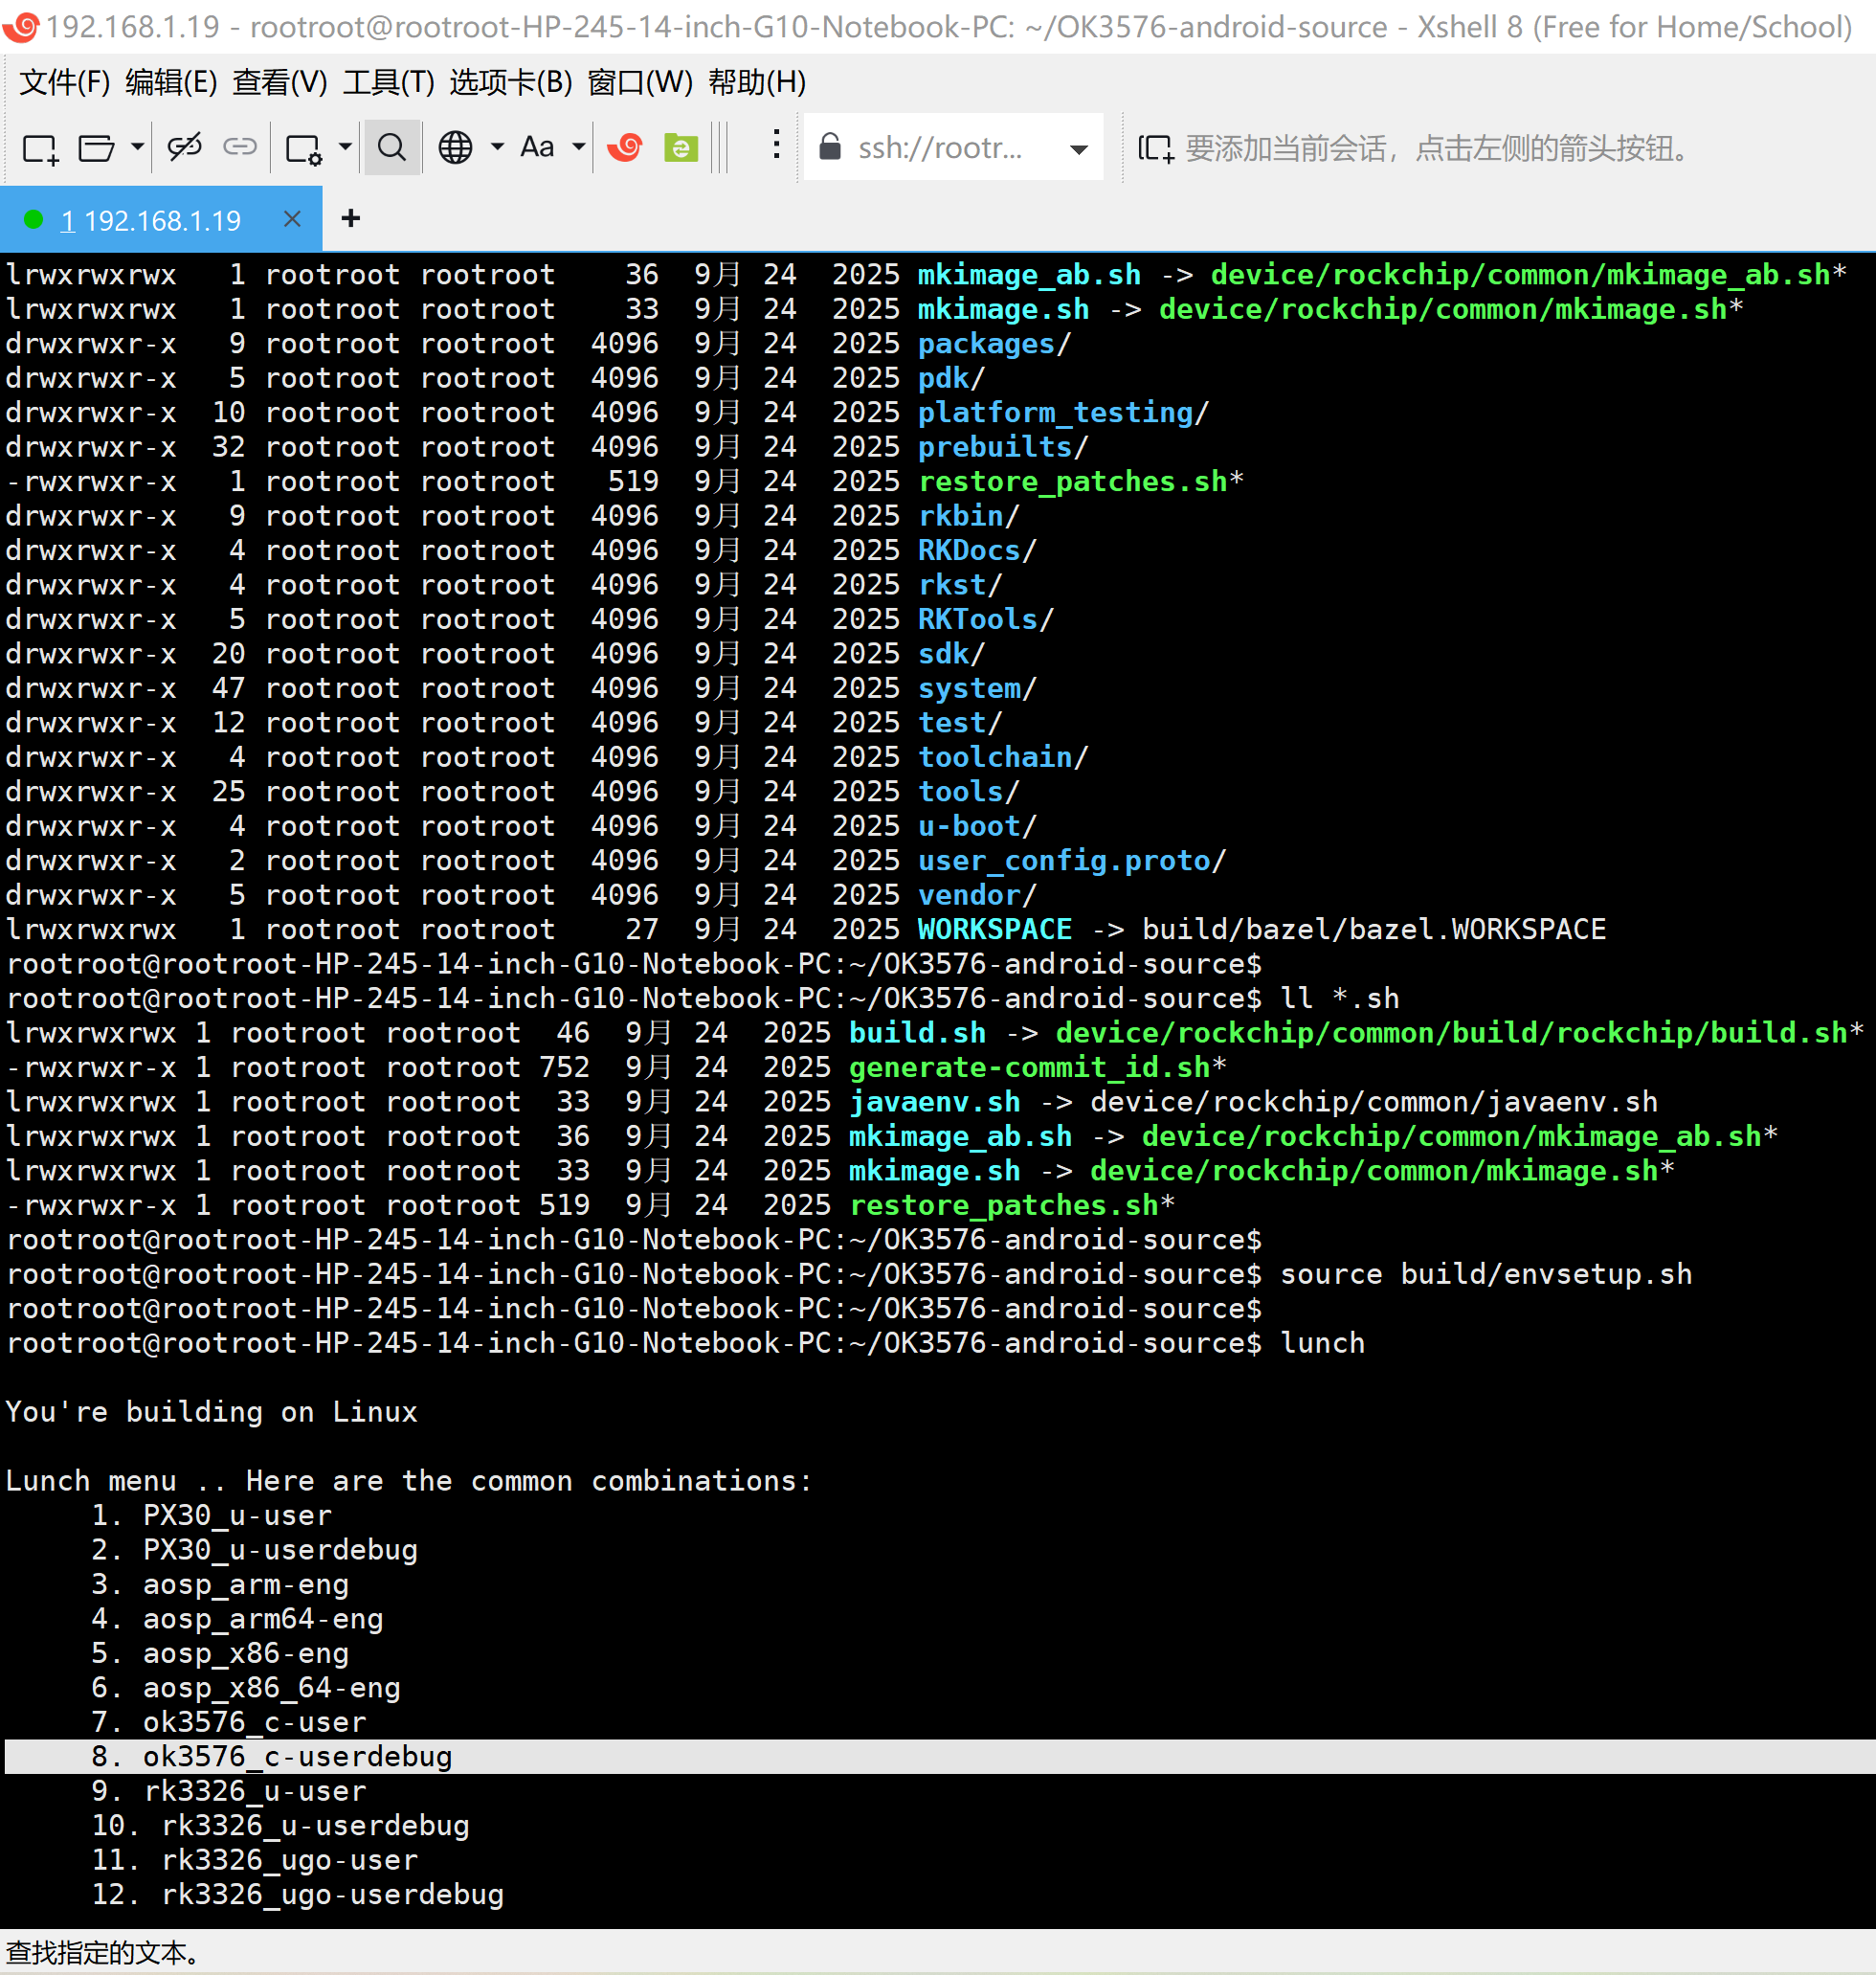Click the 1. PX30_u-user menu line
This screenshot has height=1975, width=1876.
pyautogui.click(x=212, y=1515)
